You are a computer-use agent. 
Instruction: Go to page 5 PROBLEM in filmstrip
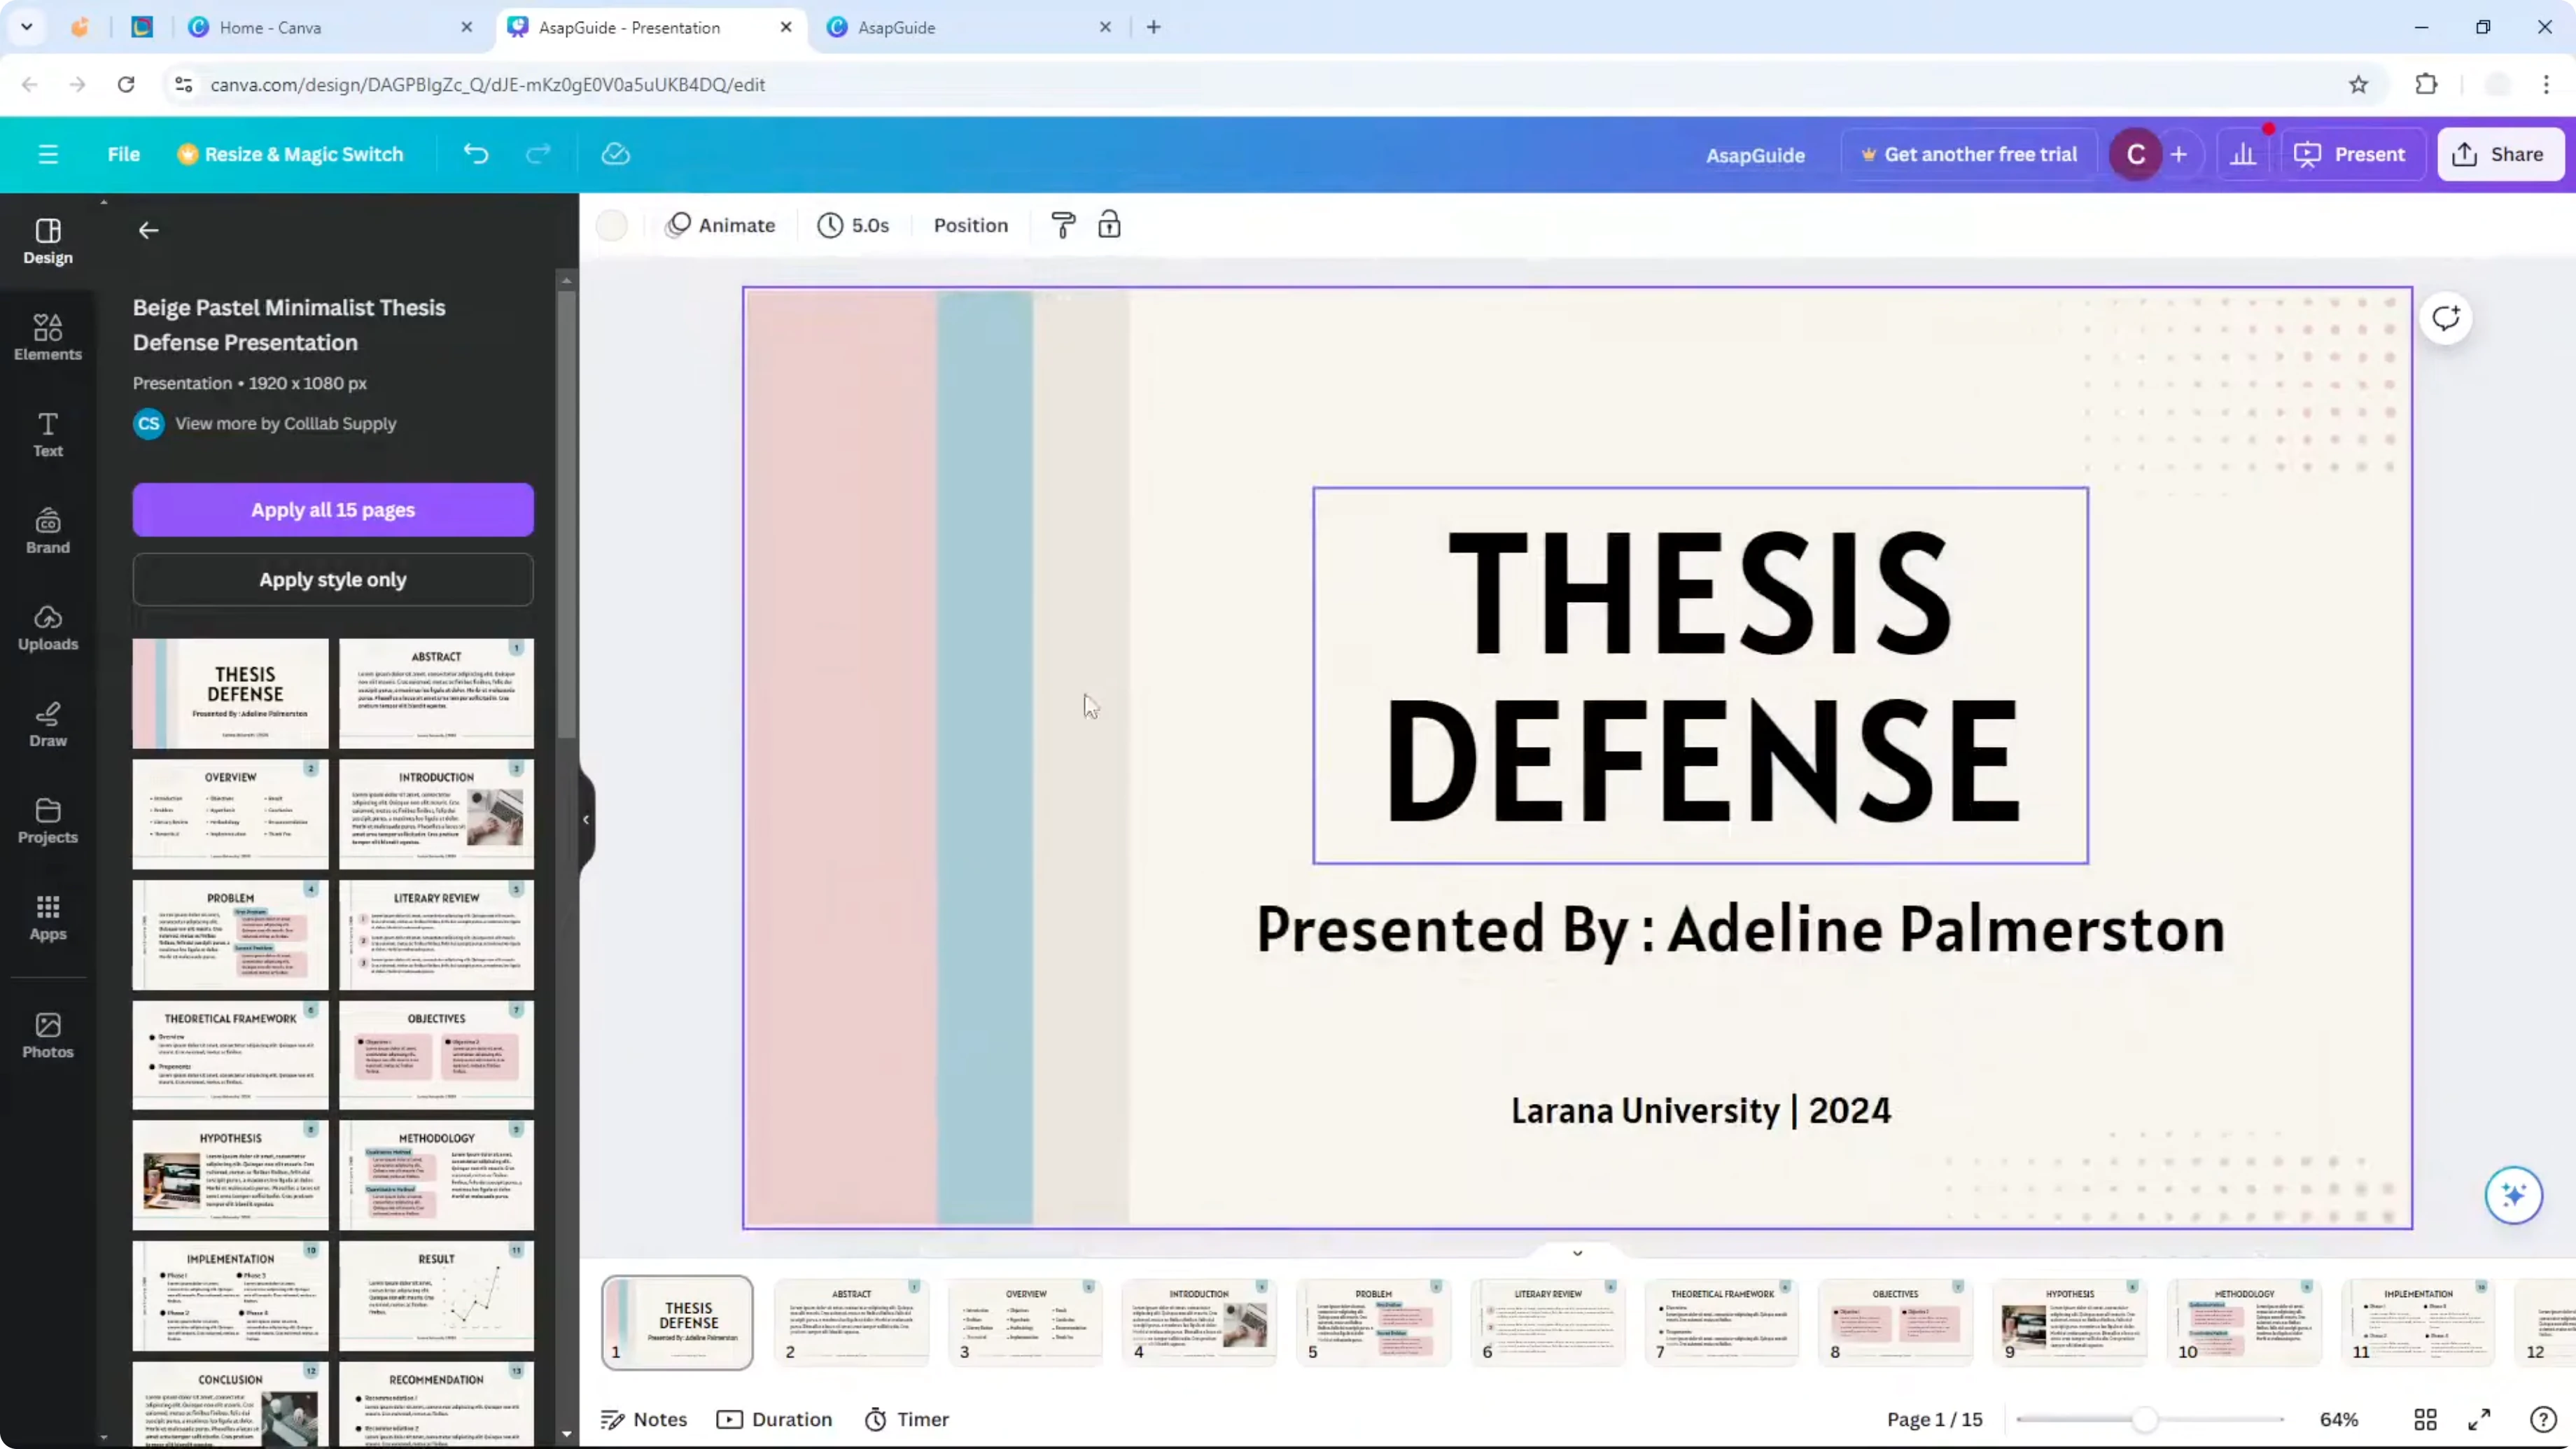click(x=1374, y=1322)
